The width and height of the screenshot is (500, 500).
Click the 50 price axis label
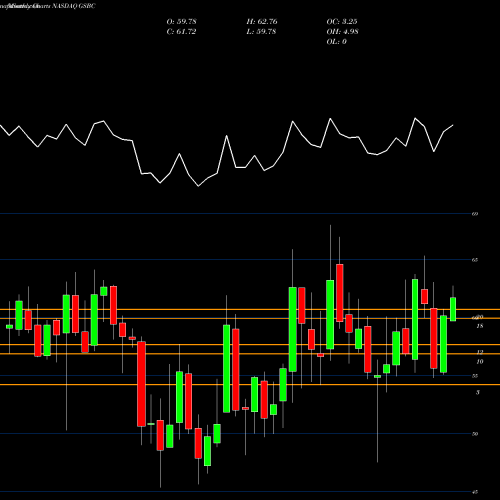475,434
